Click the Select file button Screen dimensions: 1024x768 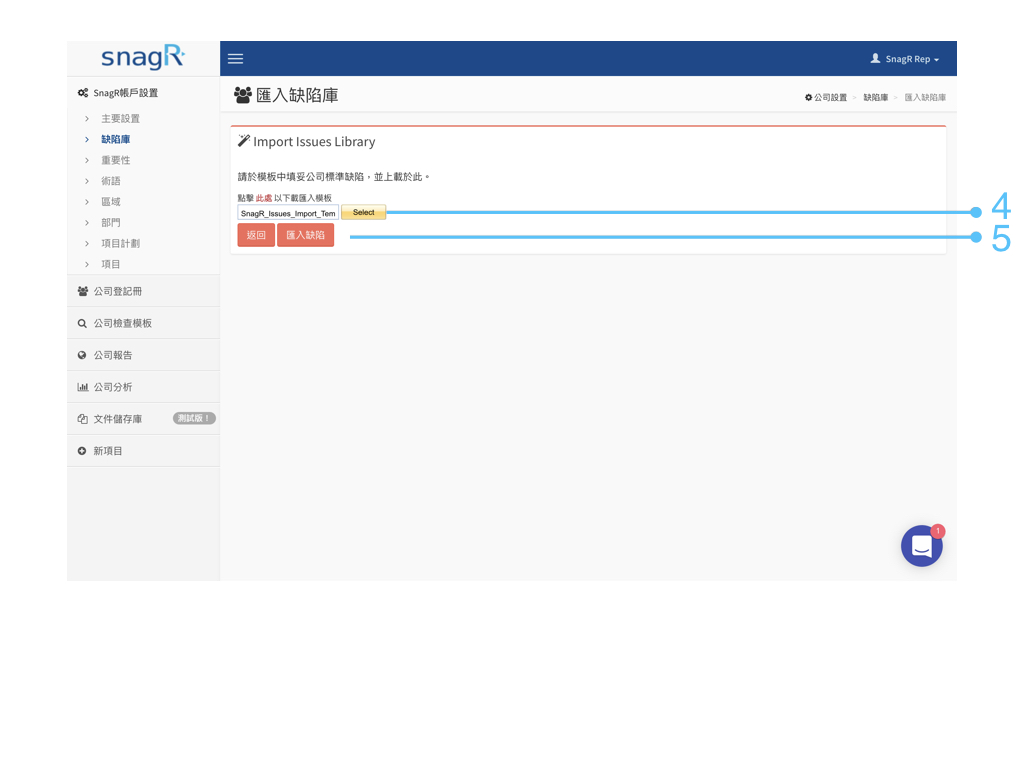pos(364,212)
